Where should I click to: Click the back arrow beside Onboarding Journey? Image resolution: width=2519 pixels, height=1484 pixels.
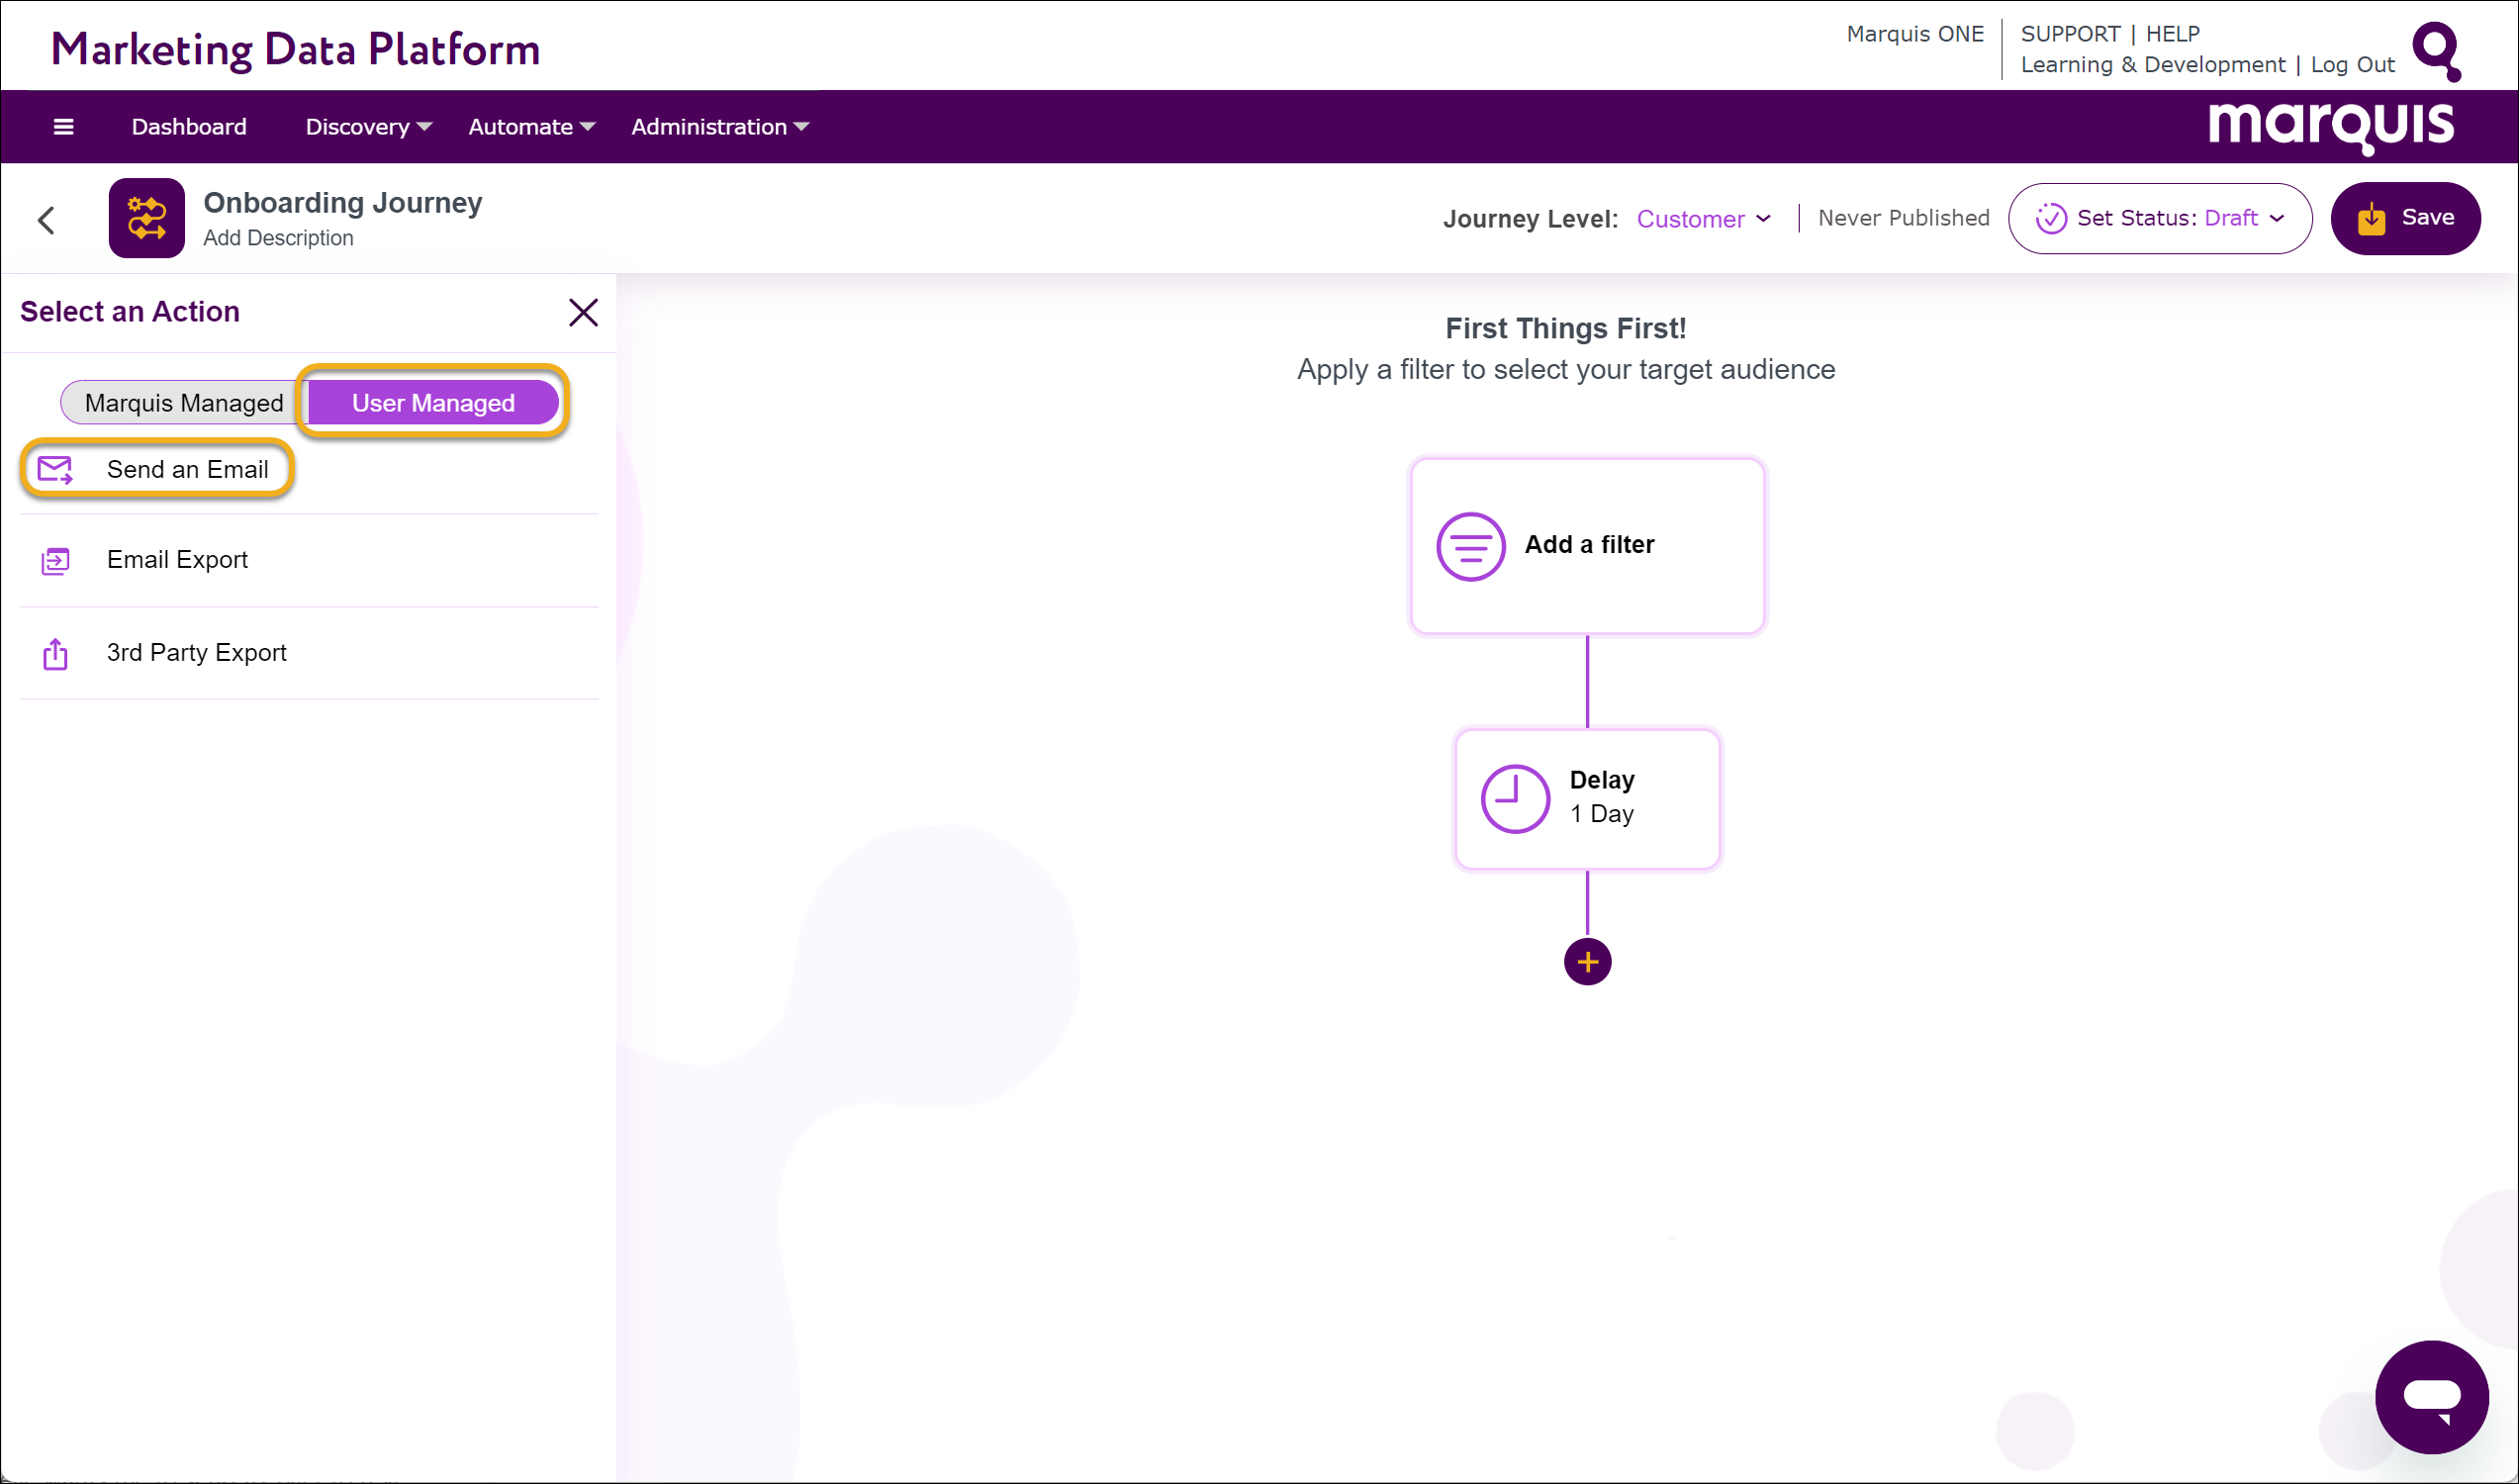coord(46,220)
